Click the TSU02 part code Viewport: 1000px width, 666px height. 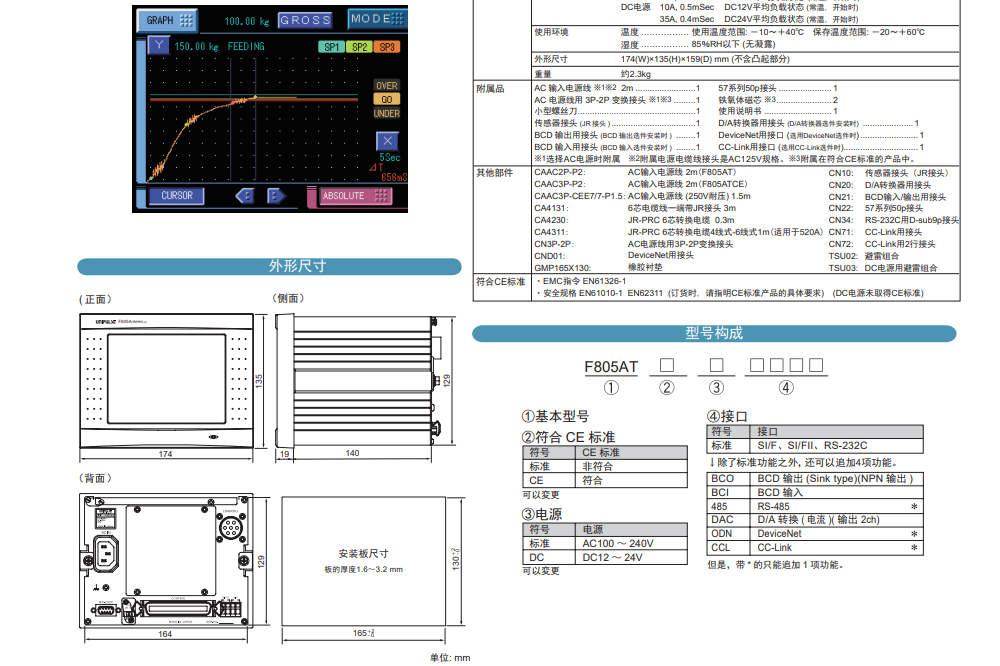click(843, 256)
